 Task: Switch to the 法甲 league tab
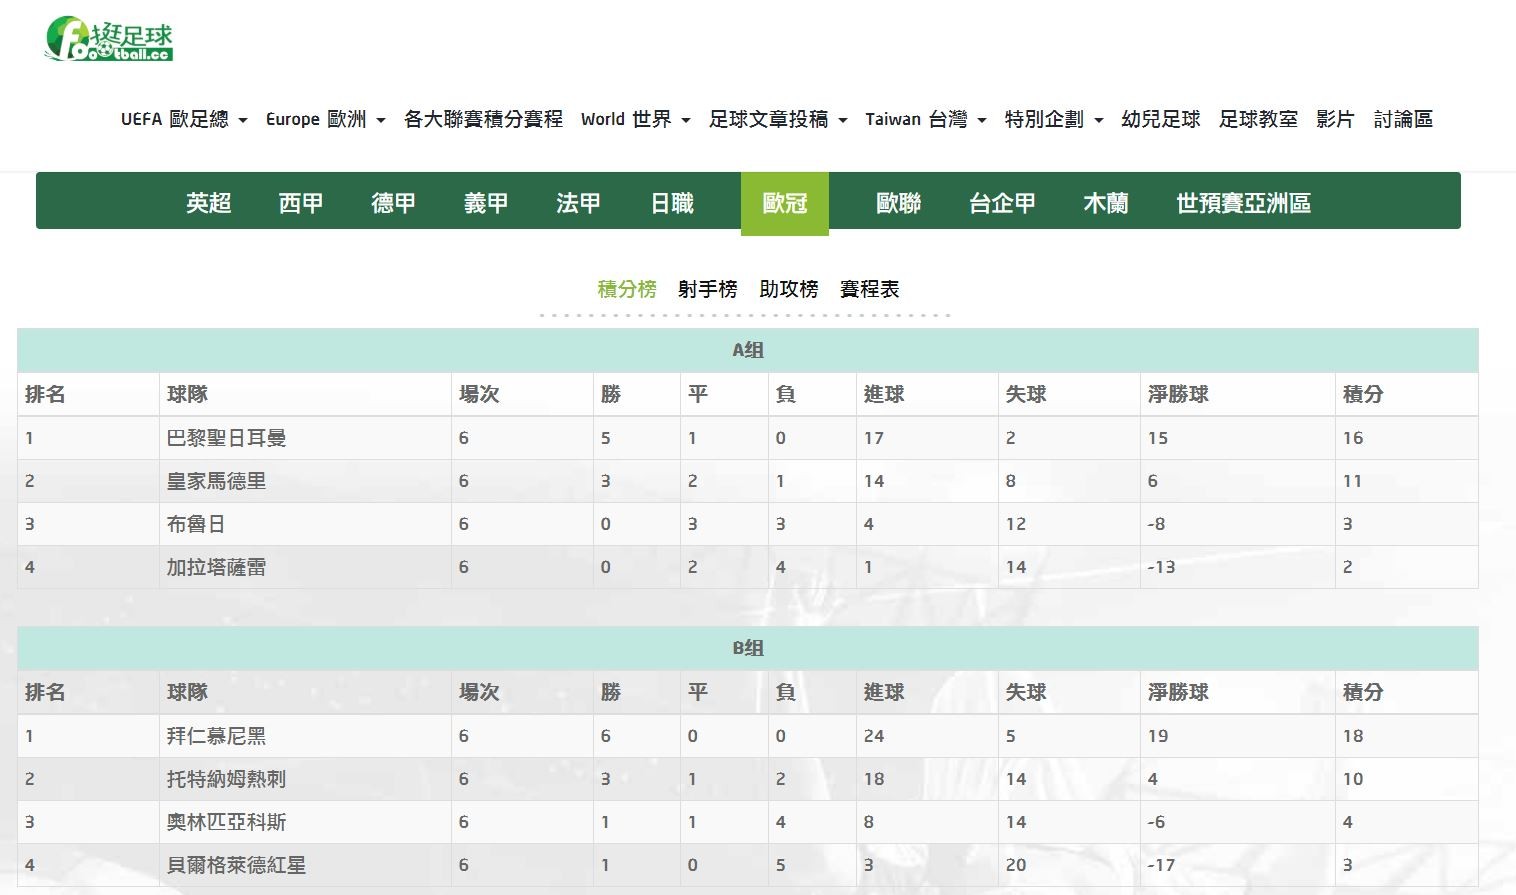coord(579,203)
